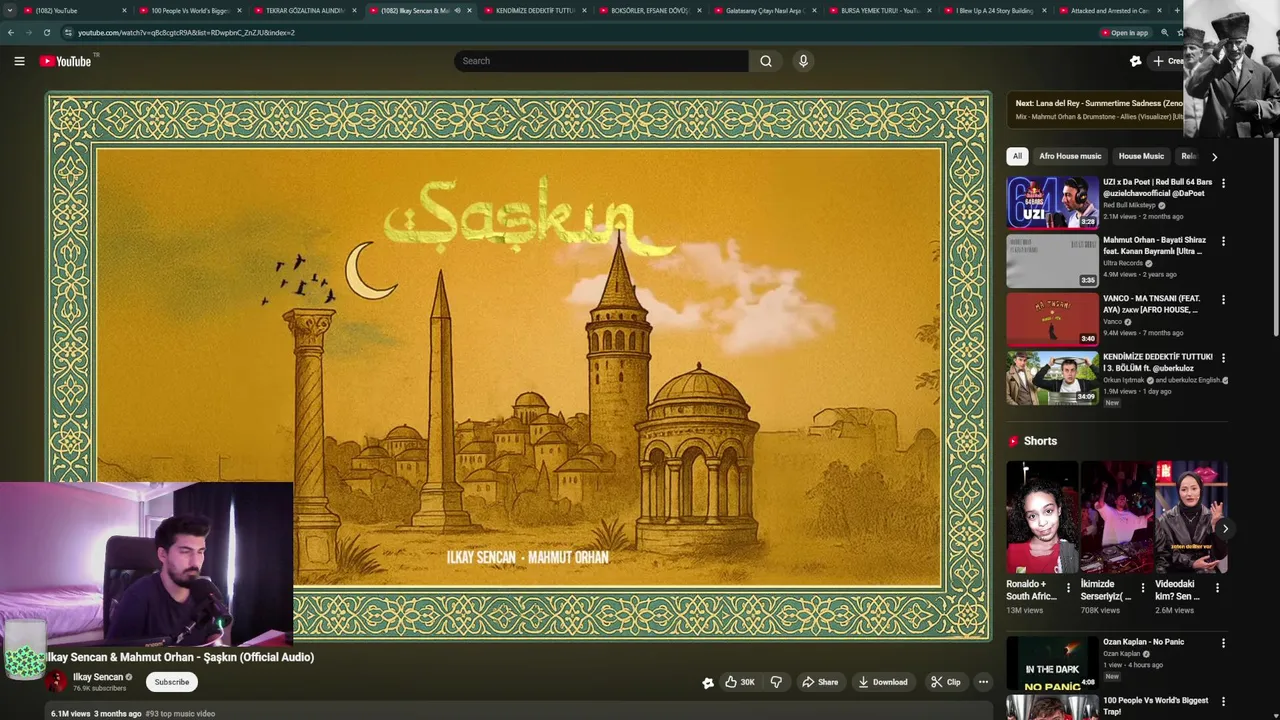Like the video (30K thumbs up)
Screen dimensions: 1280x720
pos(740,682)
